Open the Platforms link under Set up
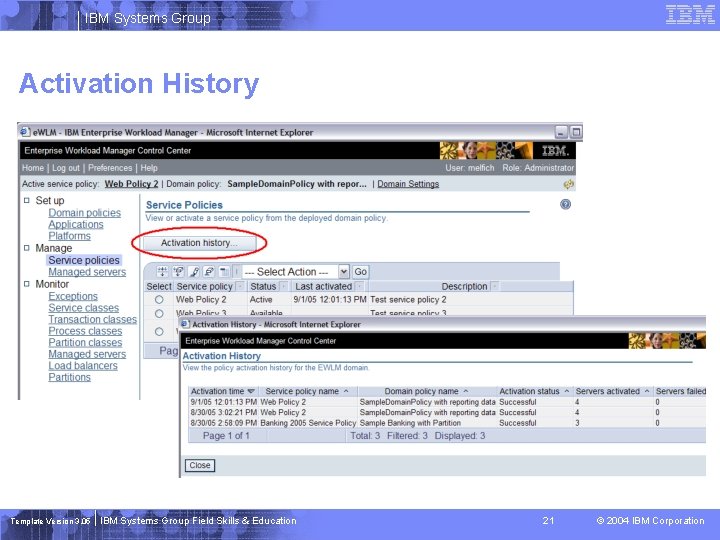 coord(69,236)
